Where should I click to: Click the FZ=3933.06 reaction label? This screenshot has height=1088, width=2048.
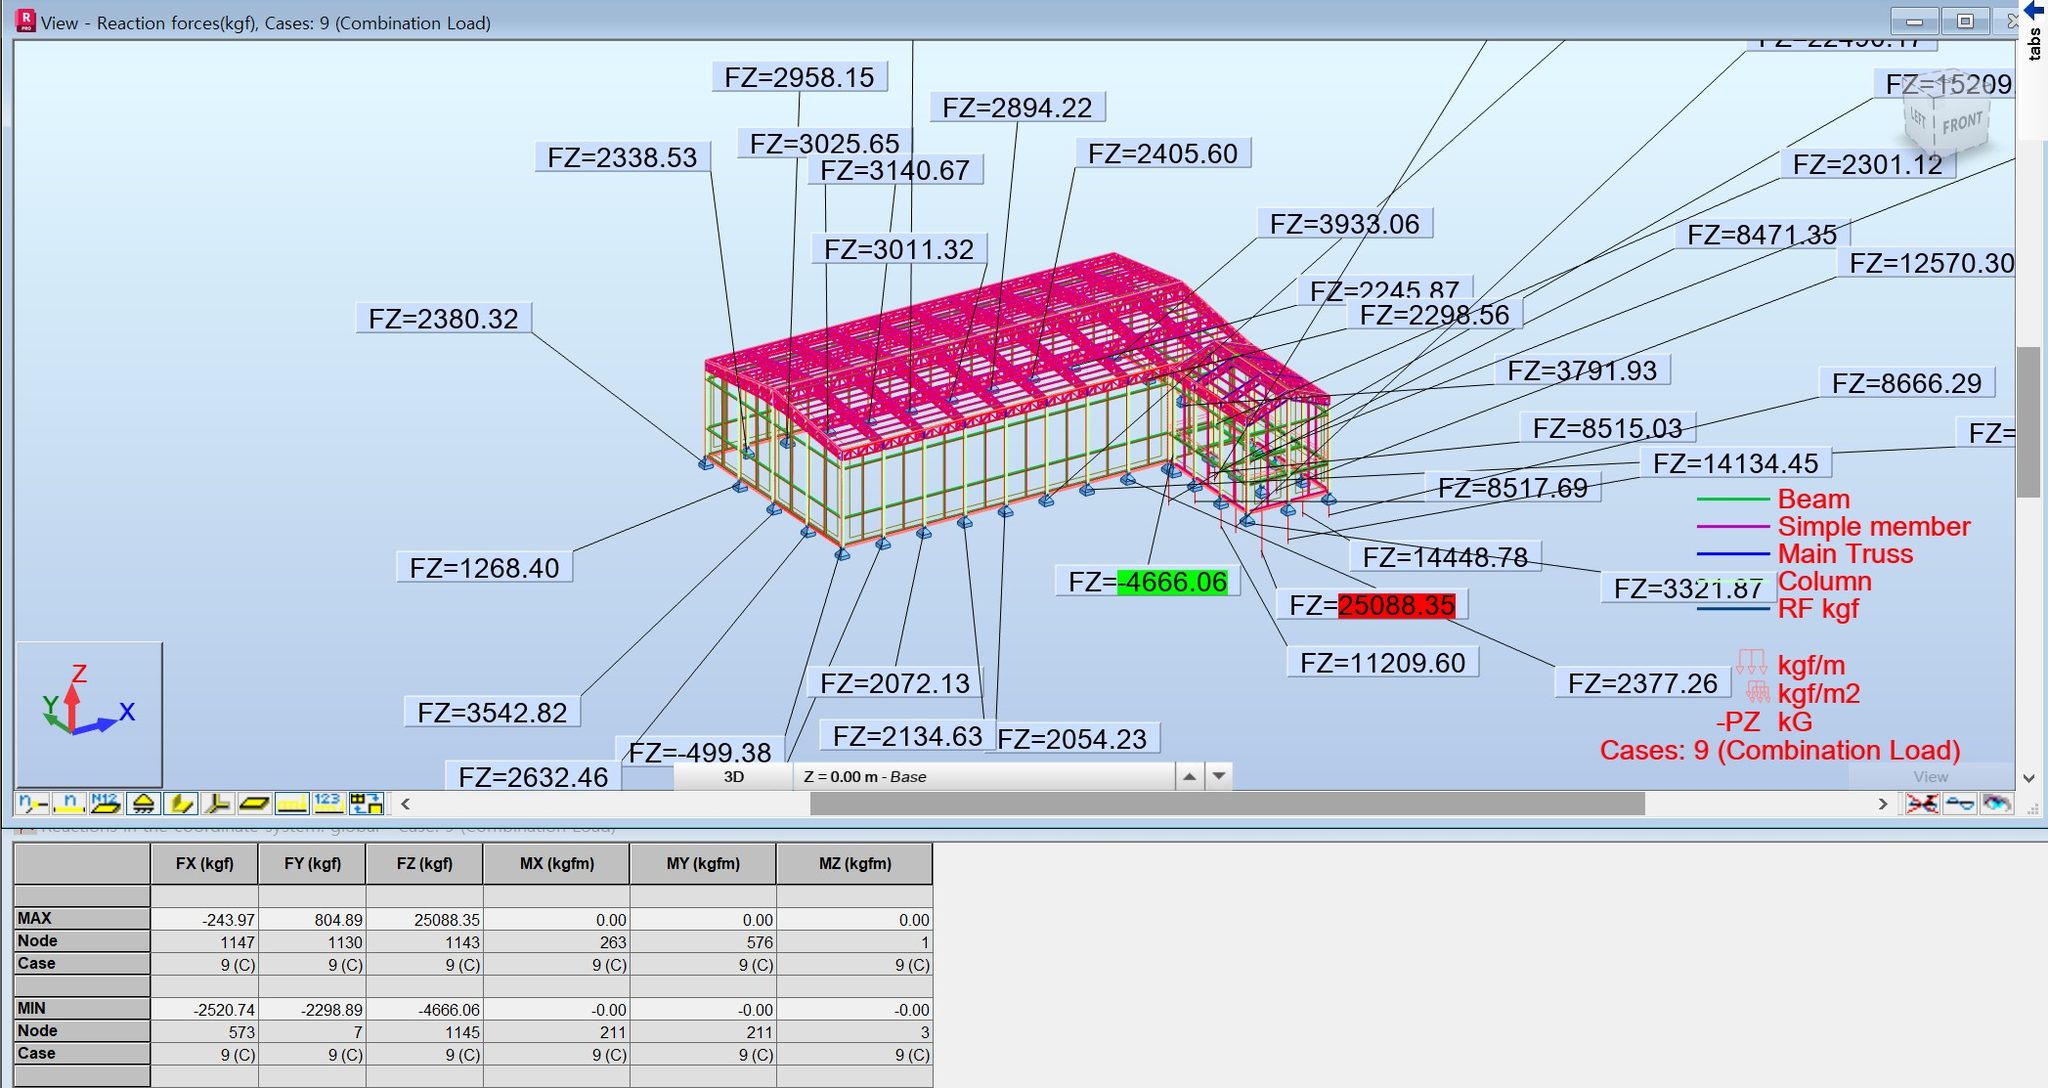coord(1344,223)
